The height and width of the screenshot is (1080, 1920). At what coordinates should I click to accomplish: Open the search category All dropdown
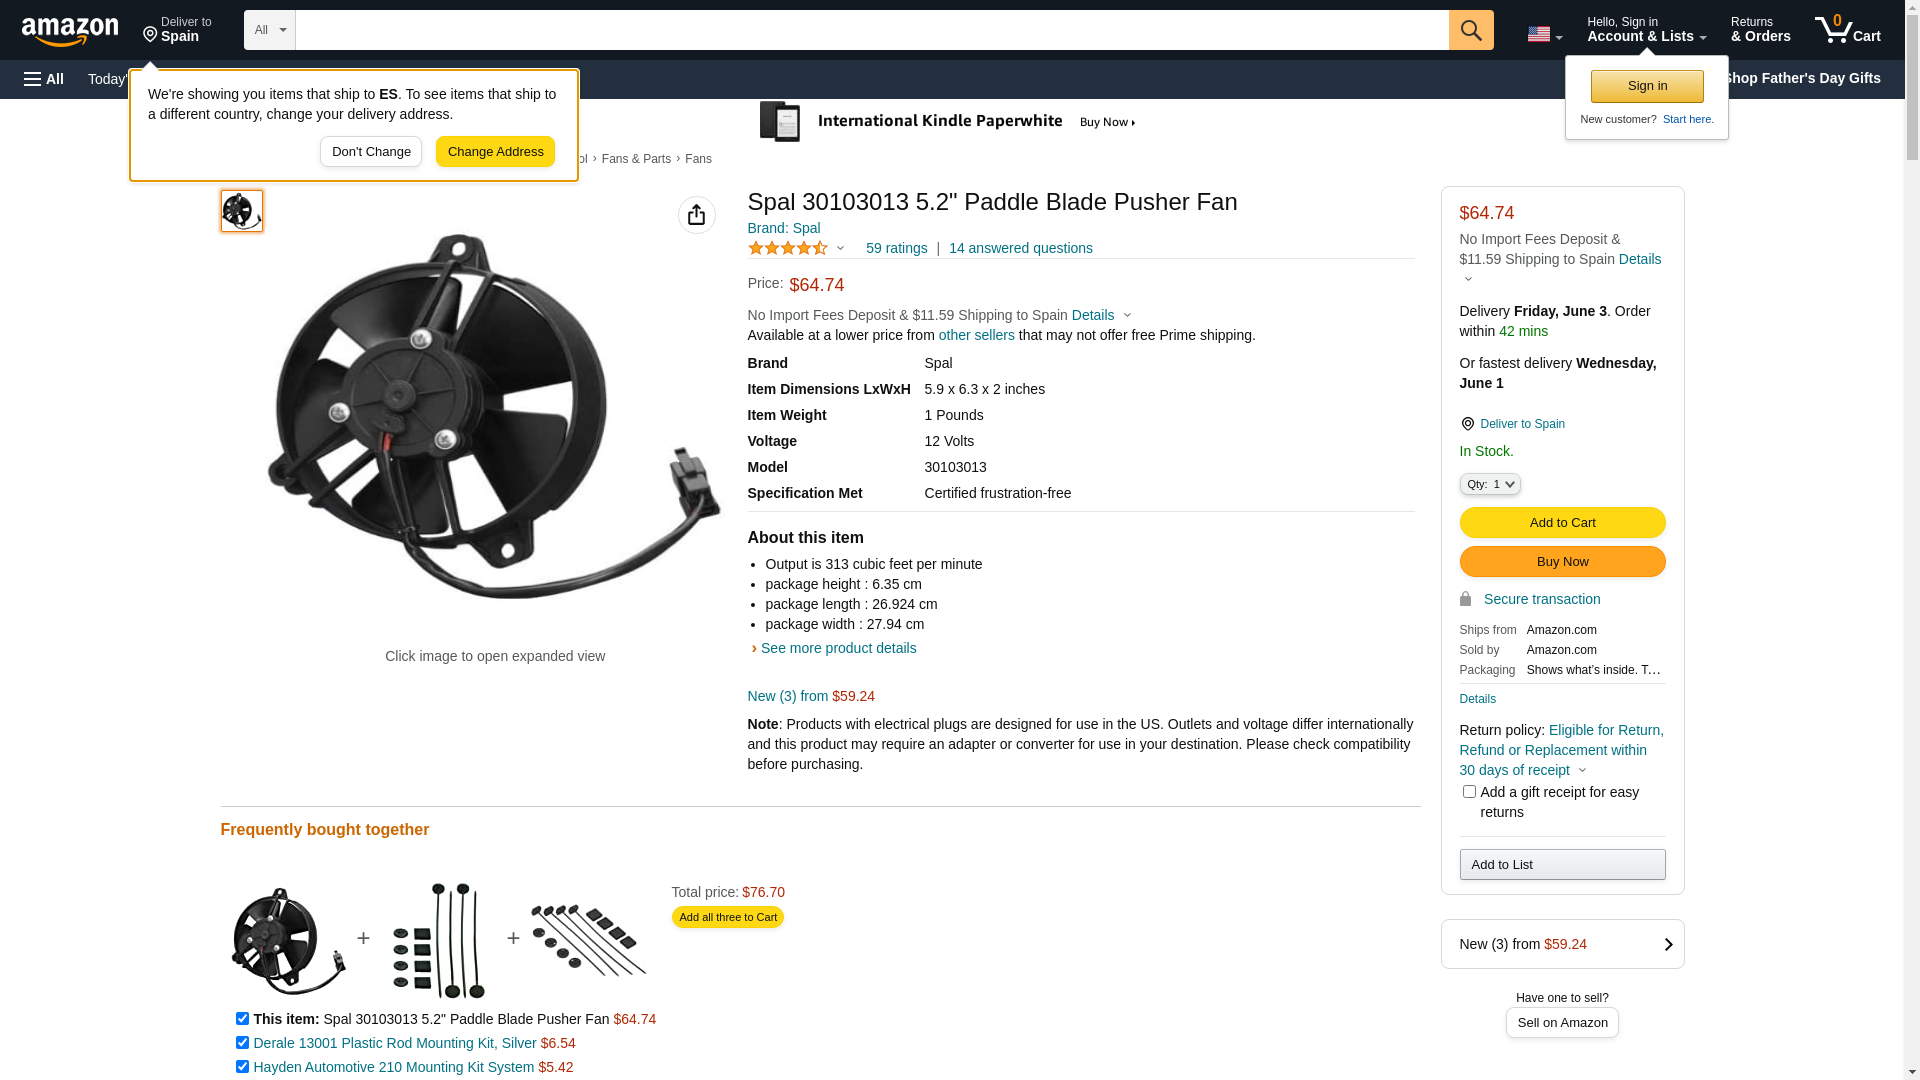click(269, 30)
